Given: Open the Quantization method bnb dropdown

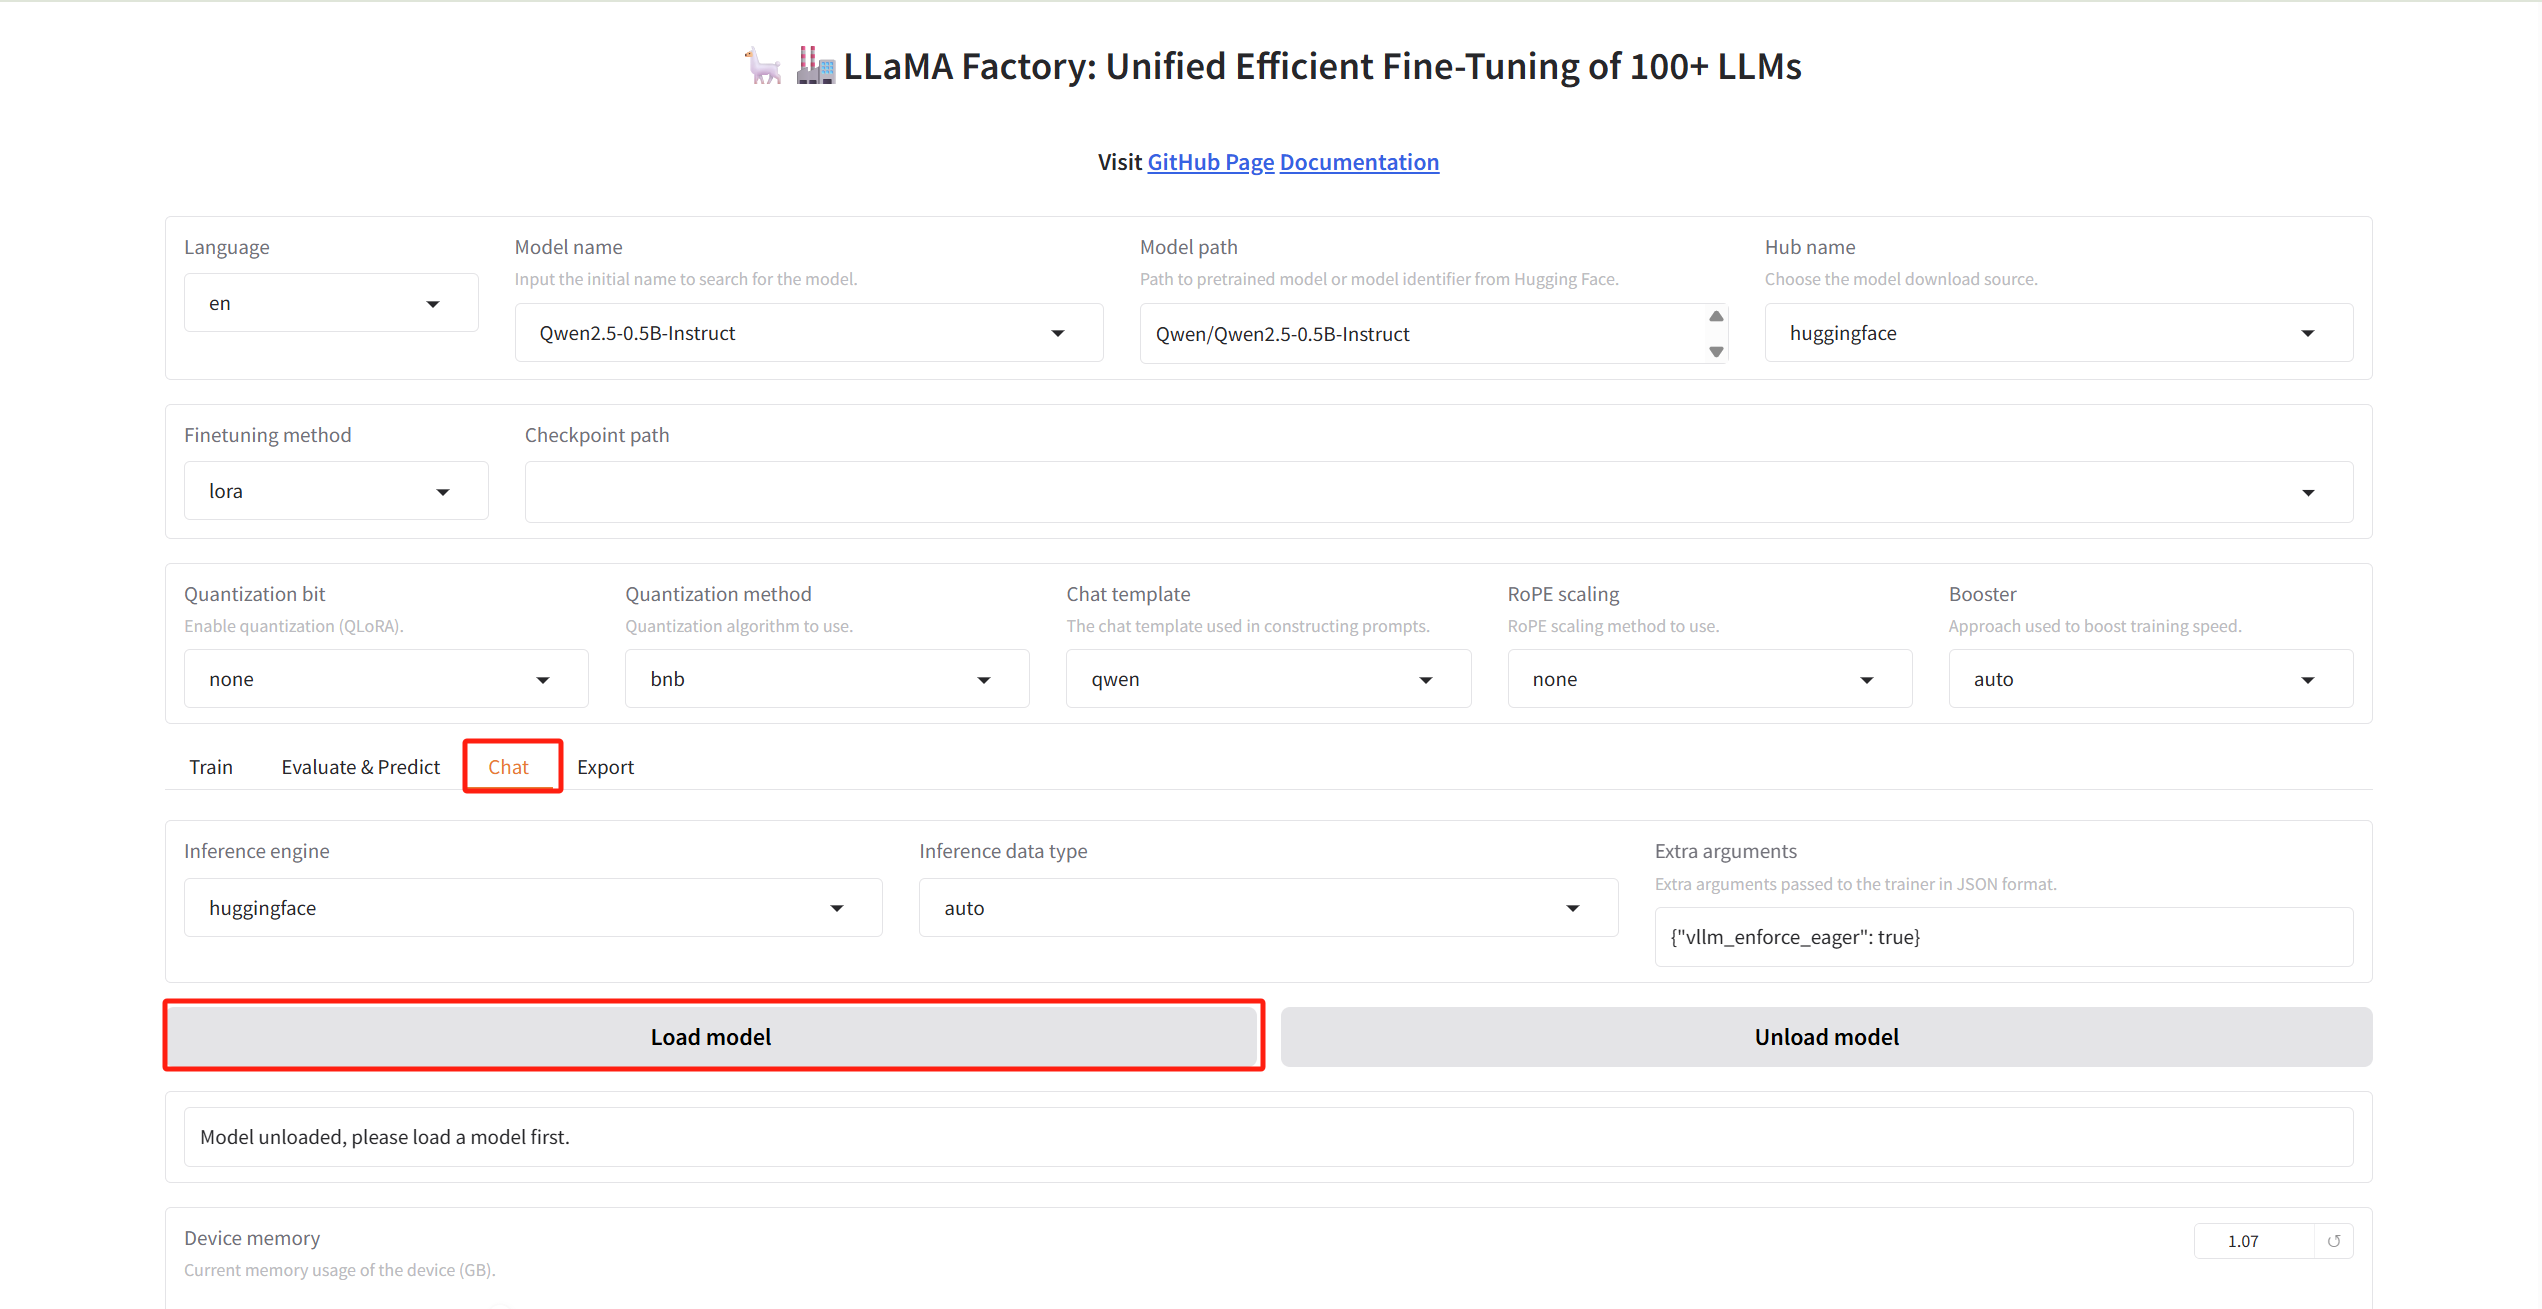Looking at the screenshot, I should pyautogui.click(x=983, y=680).
